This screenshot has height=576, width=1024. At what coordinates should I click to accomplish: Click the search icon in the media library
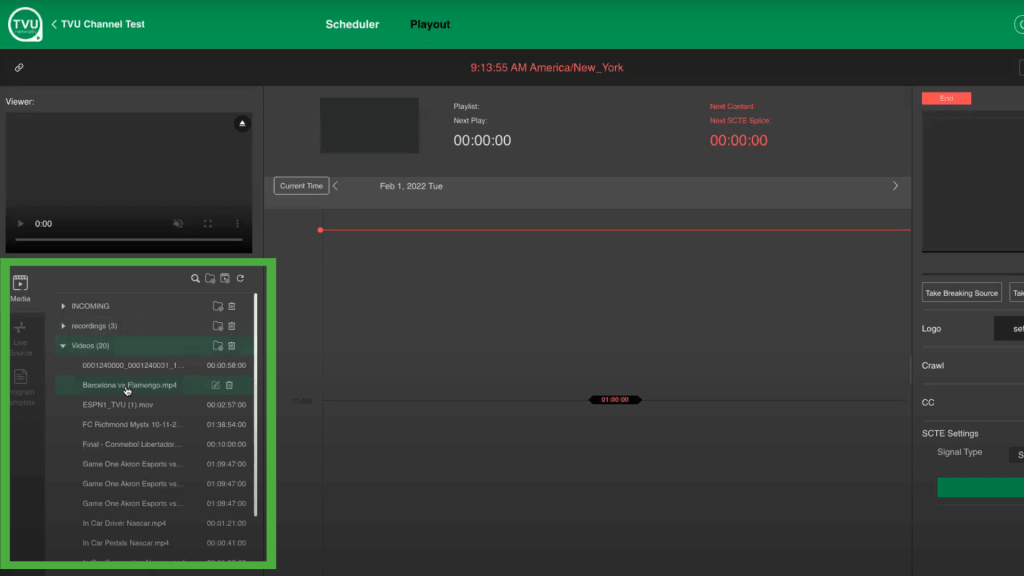tap(196, 279)
